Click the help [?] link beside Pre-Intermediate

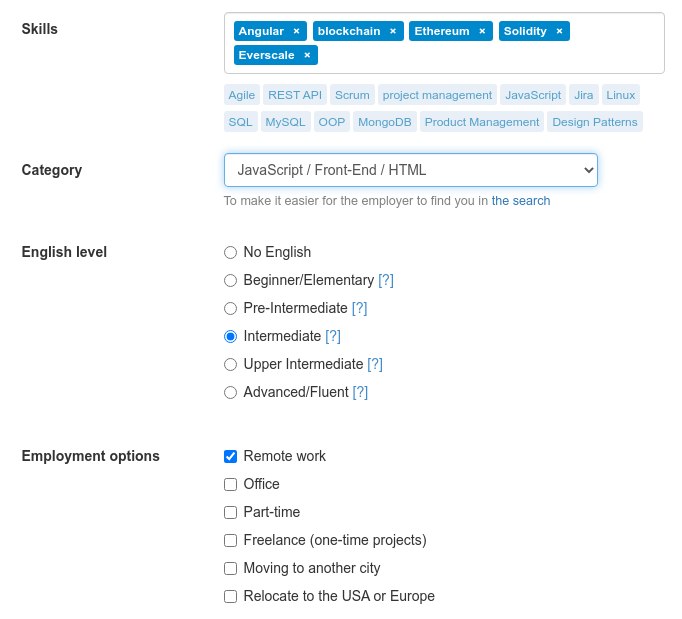[x=360, y=308]
